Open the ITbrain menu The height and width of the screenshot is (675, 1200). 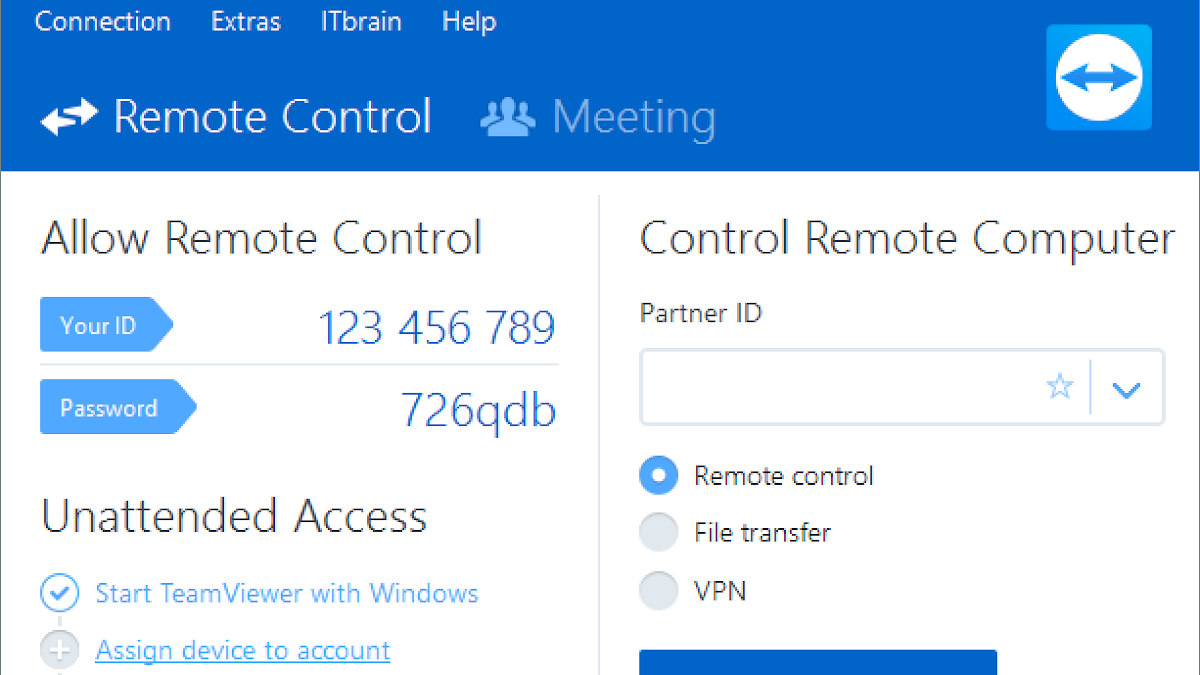(x=361, y=22)
